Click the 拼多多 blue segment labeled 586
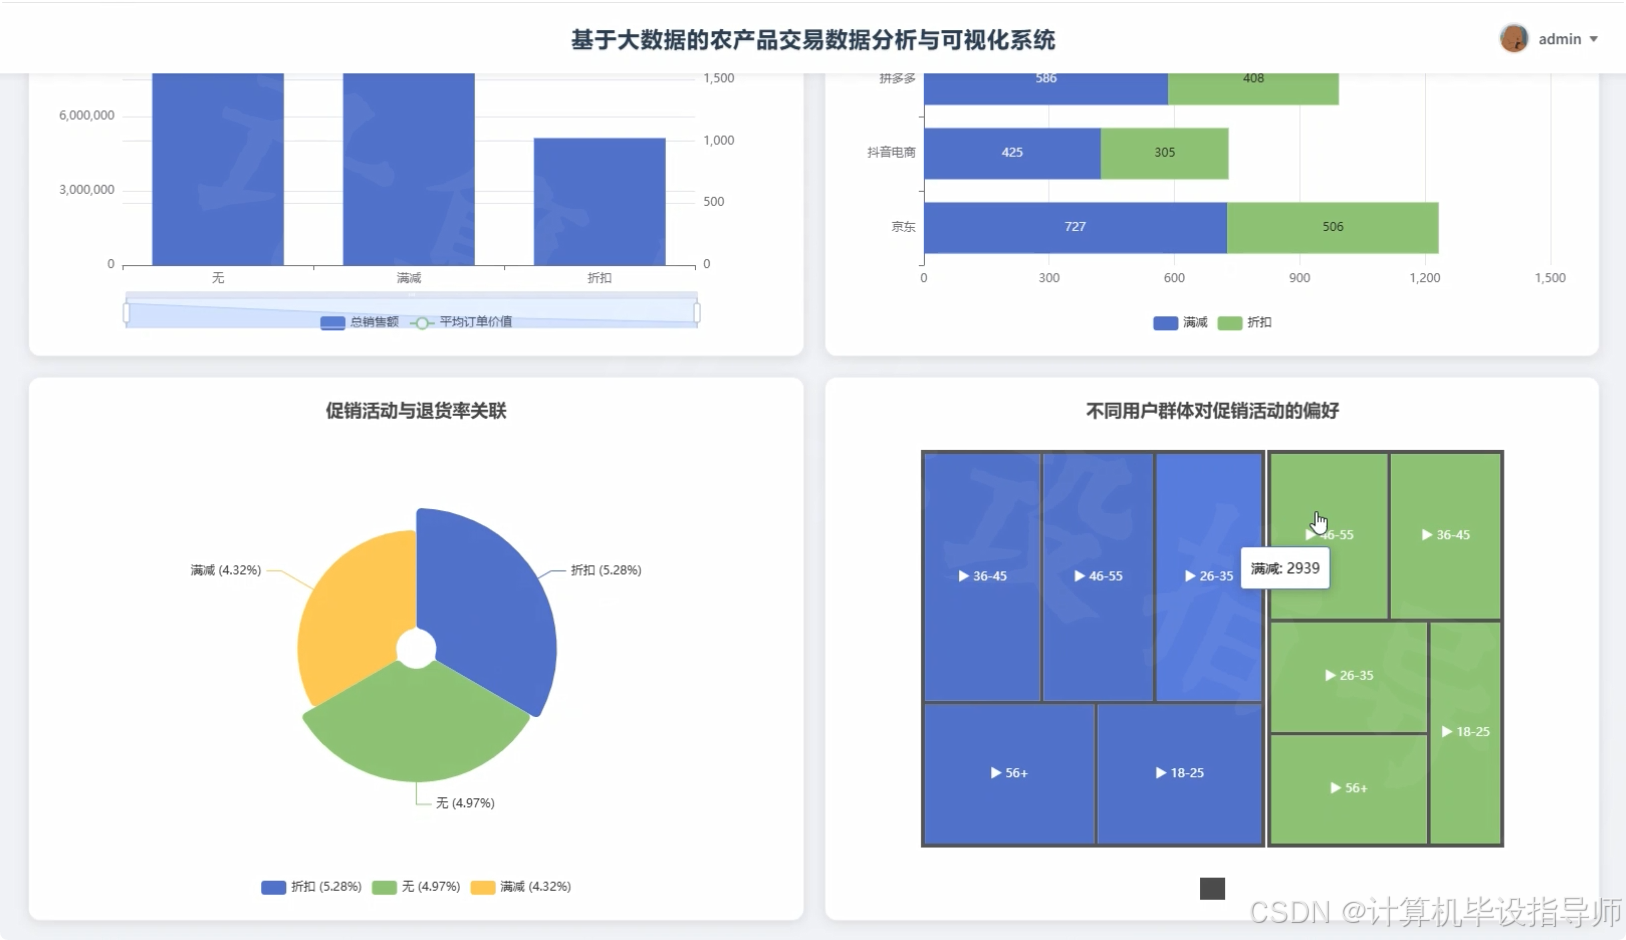 pyautogui.click(x=1046, y=89)
